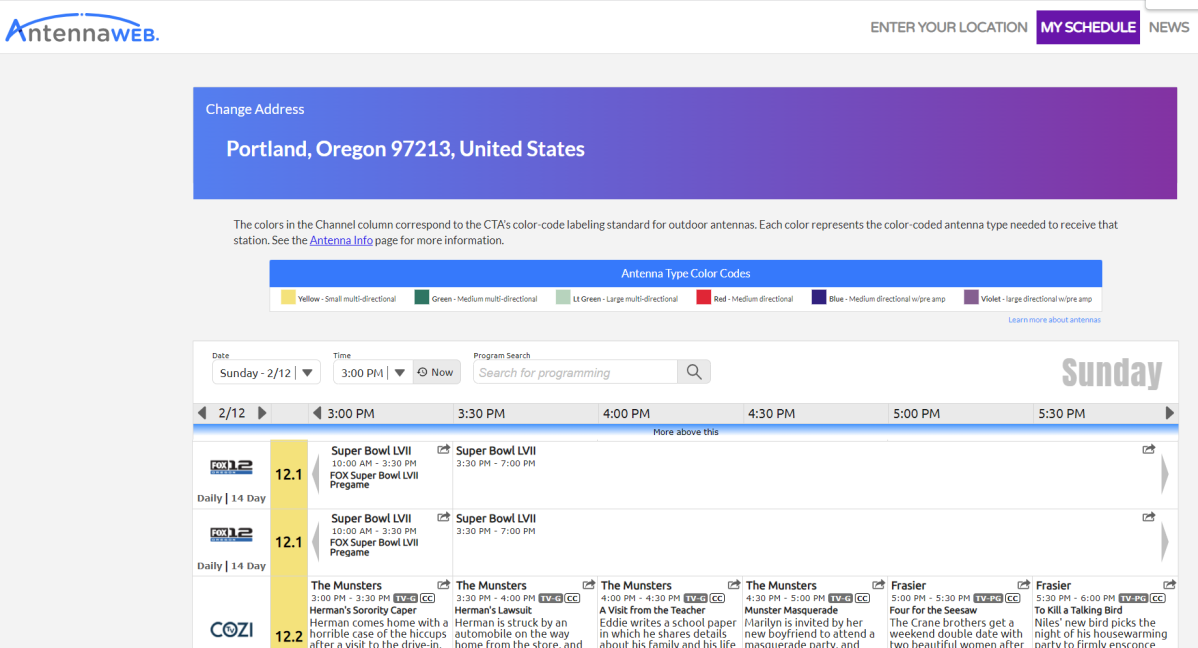Share The Munsters Munster Masquerade episode
This screenshot has height=648, width=1198.
point(879,585)
